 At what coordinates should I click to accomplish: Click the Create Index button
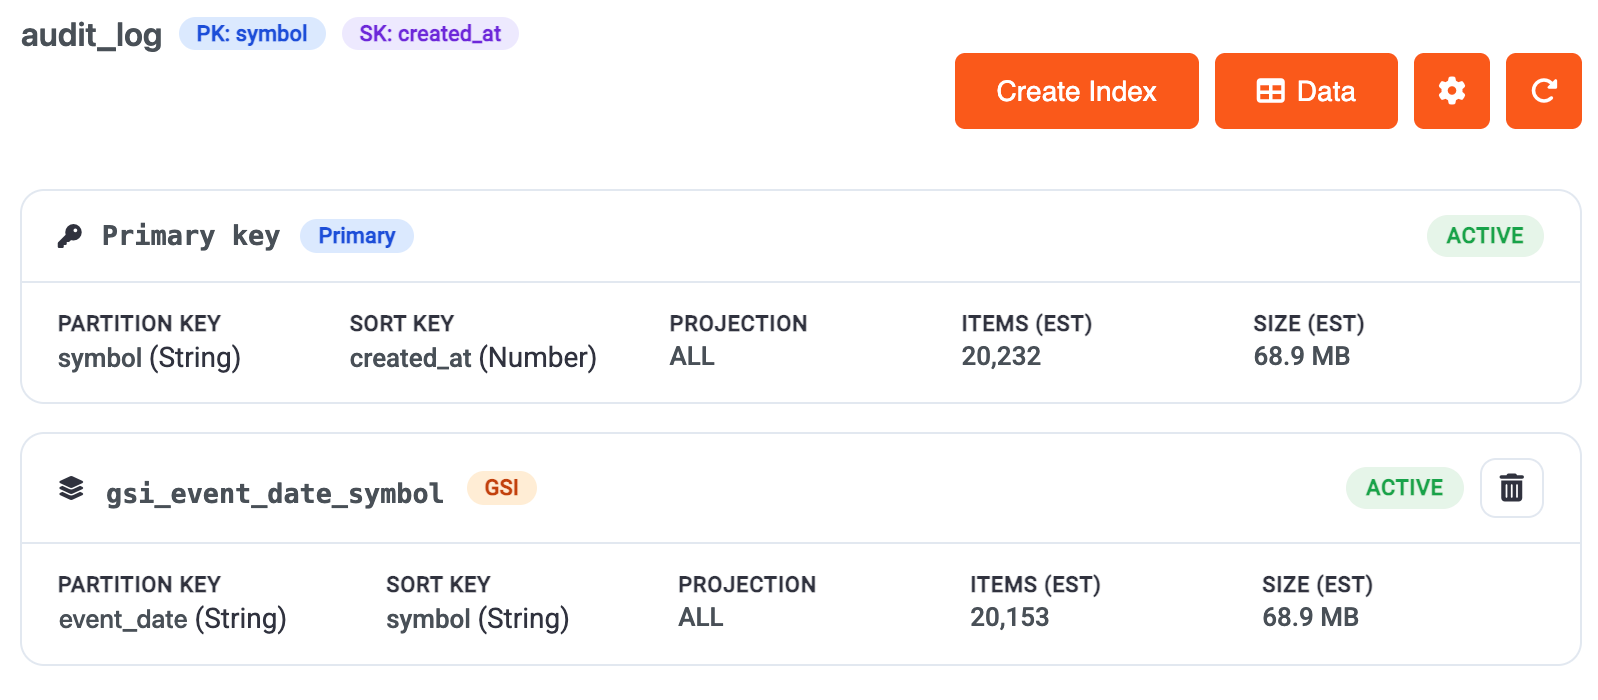click(x=1076, y=91)
